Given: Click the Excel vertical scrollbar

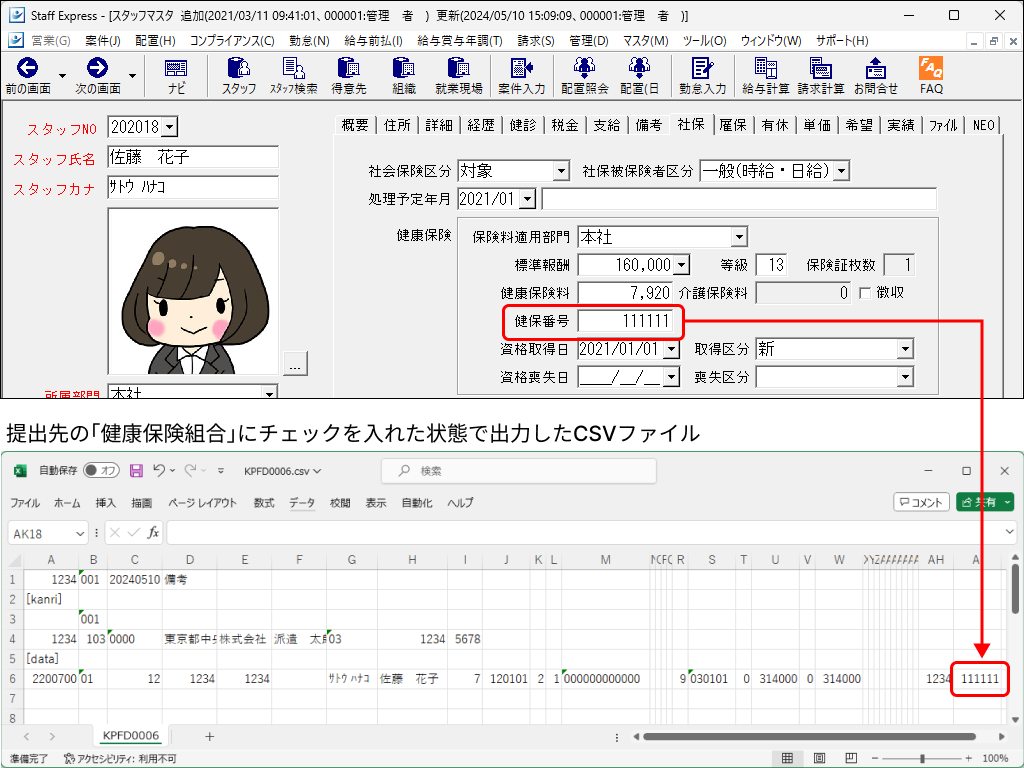Looking at the screenshot, I should [x=1015, y=589].
